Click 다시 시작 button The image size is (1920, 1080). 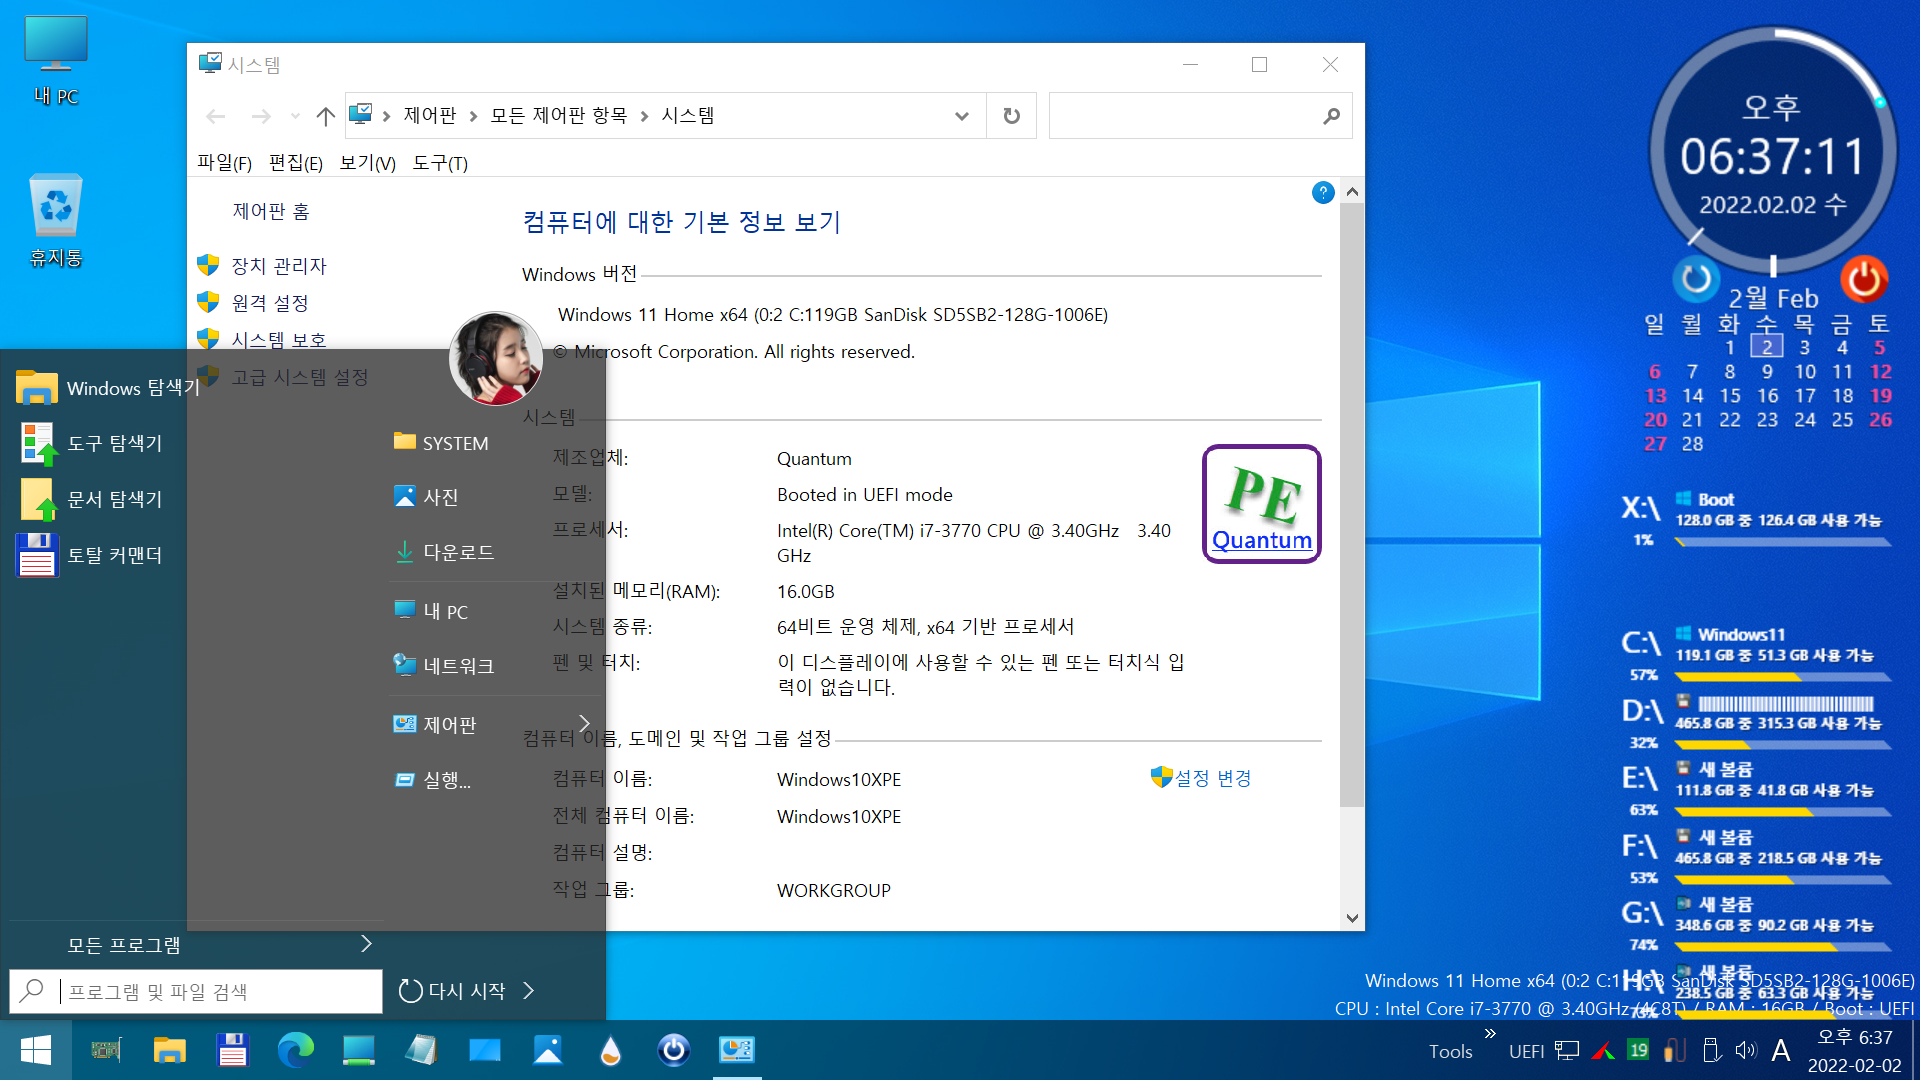tap(453, 991)
